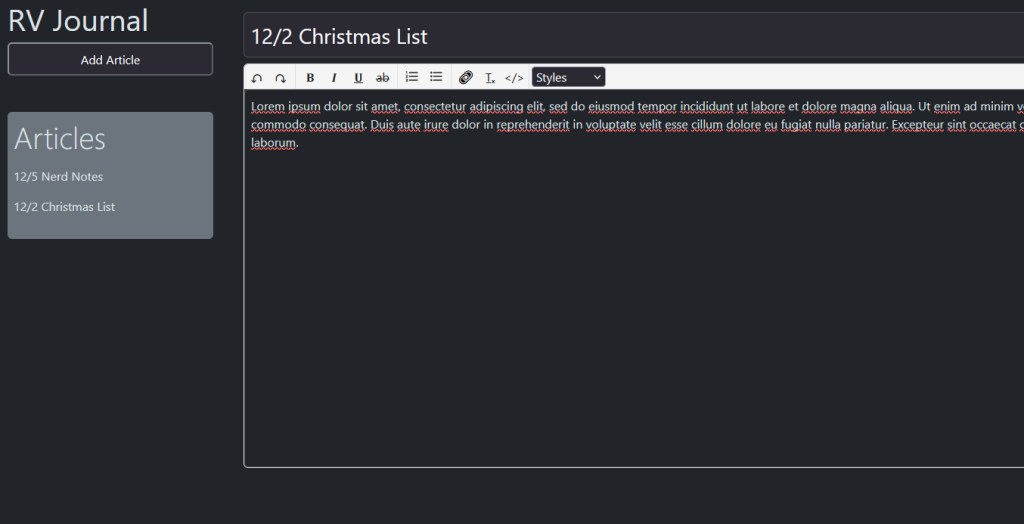The width and height of the screenshot is (1024, 524).
Task: Click the insert link icon
Action: (x=466, y=78)
